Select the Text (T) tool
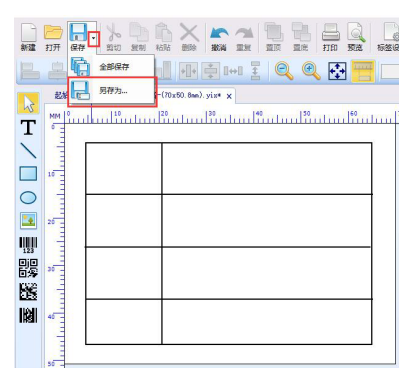This screenshot has height=382, width=420. 28,127
